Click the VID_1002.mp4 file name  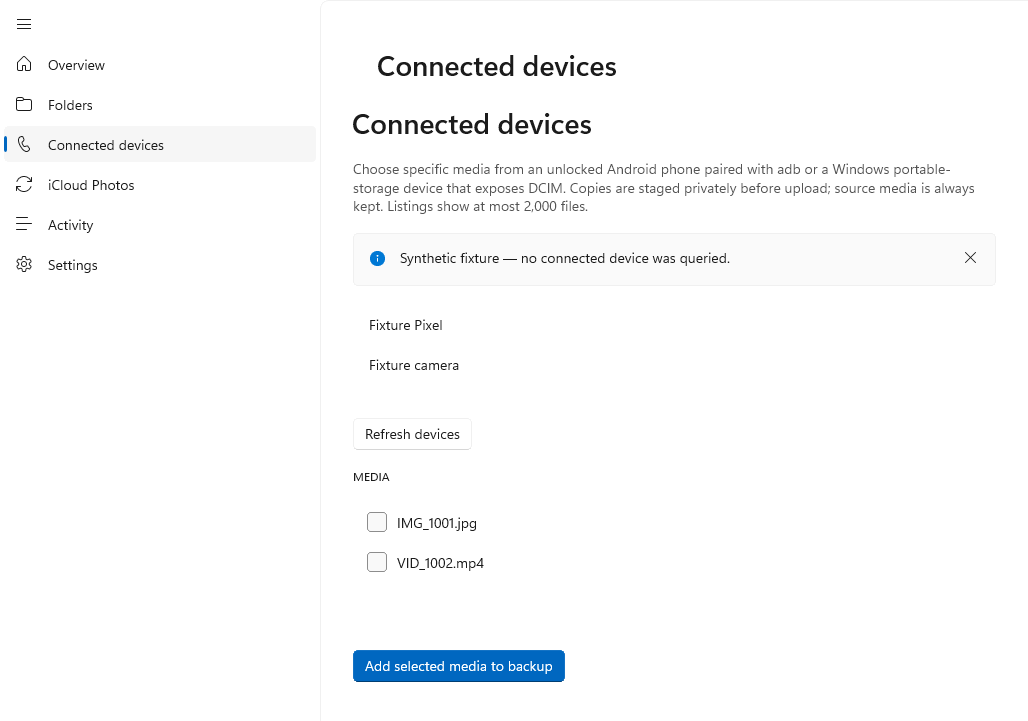[x=440, y=563]
